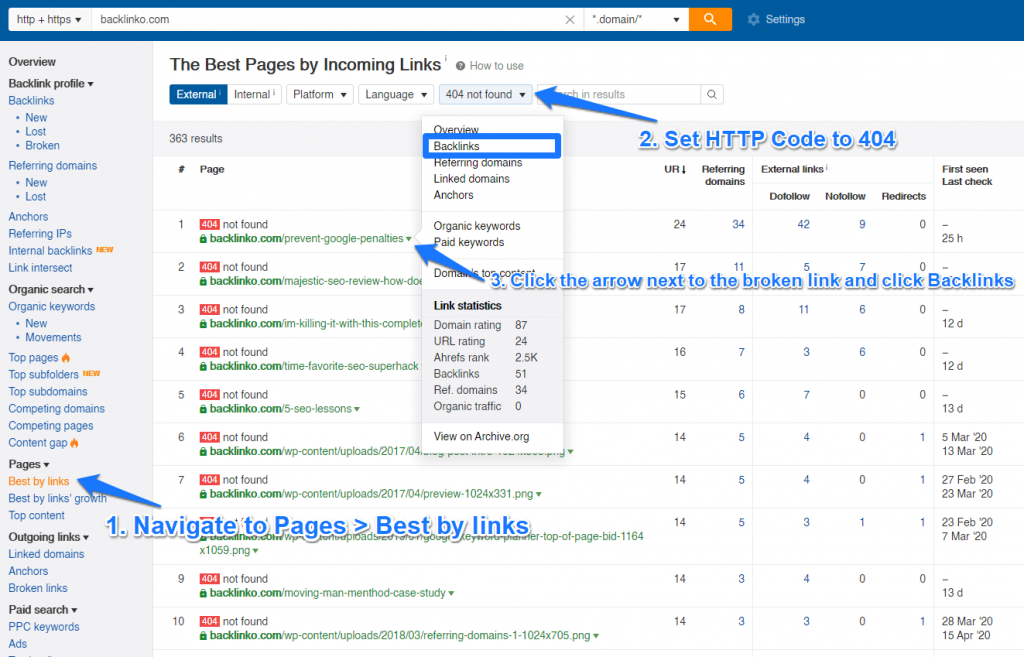Collapse the Organic search sidebar section

pyautogui.click(x=51, y=289)
